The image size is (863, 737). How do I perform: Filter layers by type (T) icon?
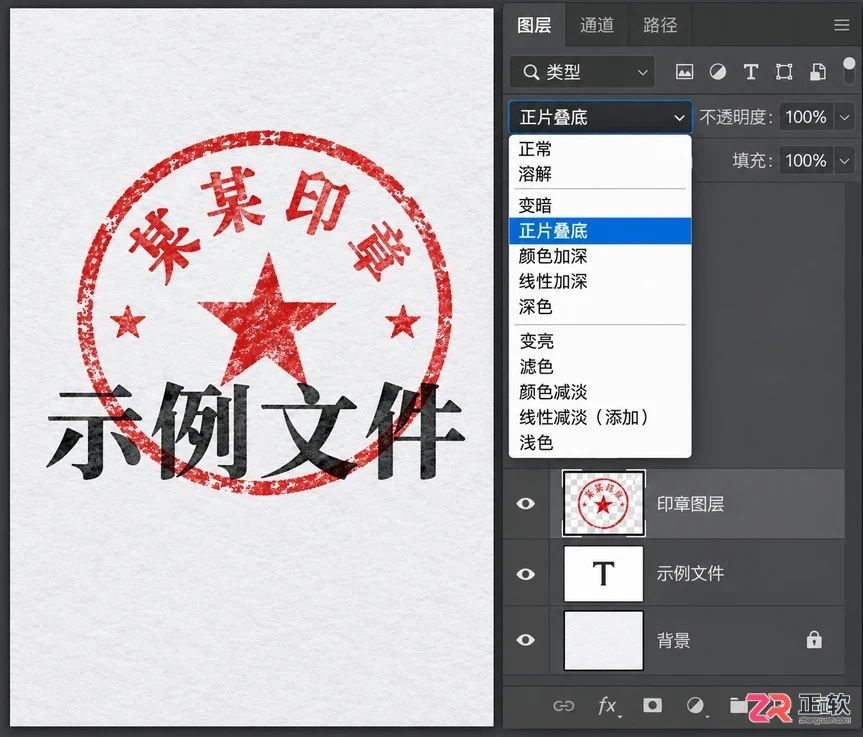(x=751, y=72)
